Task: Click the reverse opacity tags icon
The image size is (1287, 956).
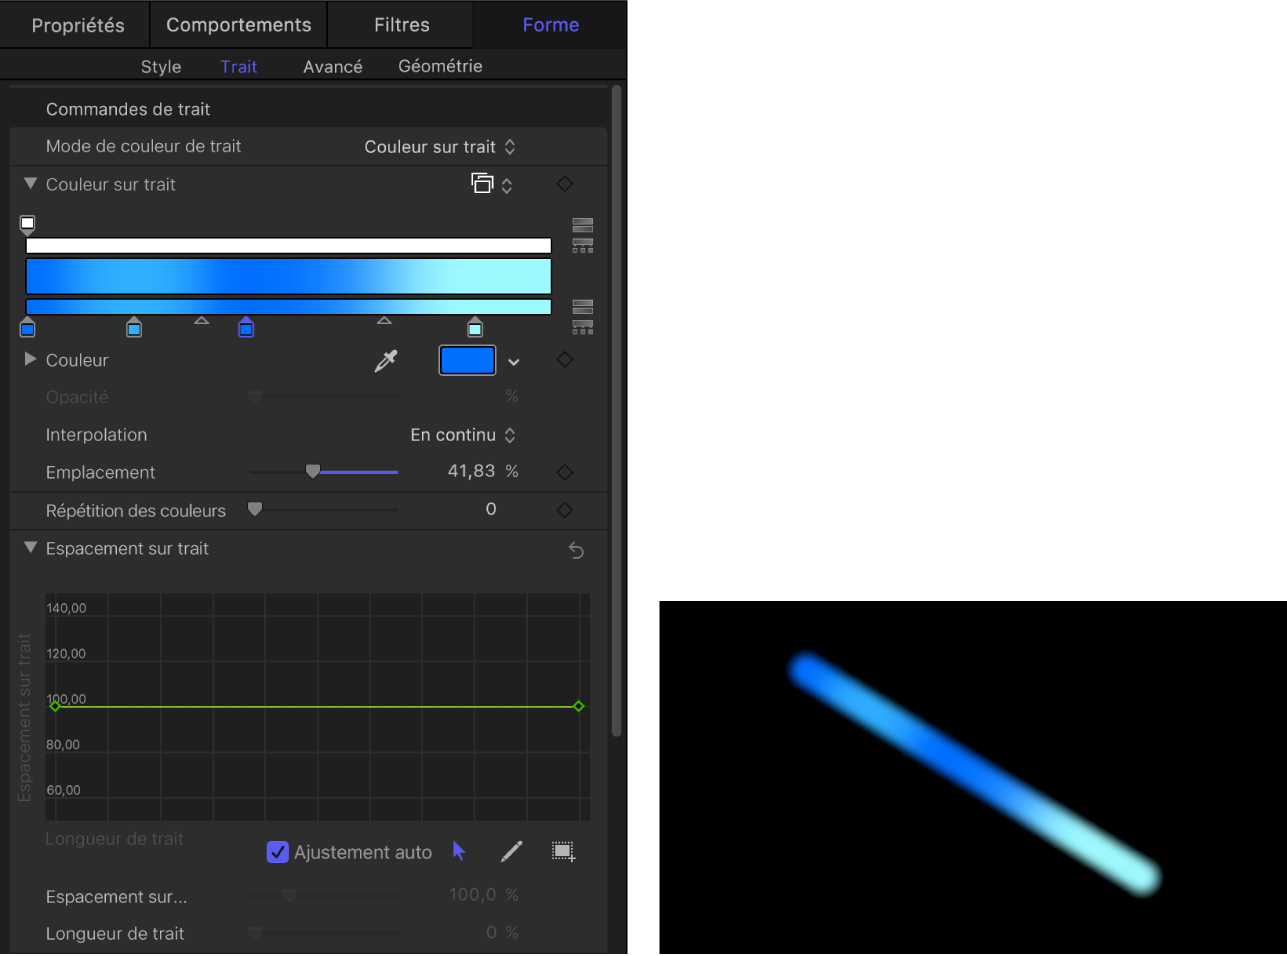Action: (583, 225)
